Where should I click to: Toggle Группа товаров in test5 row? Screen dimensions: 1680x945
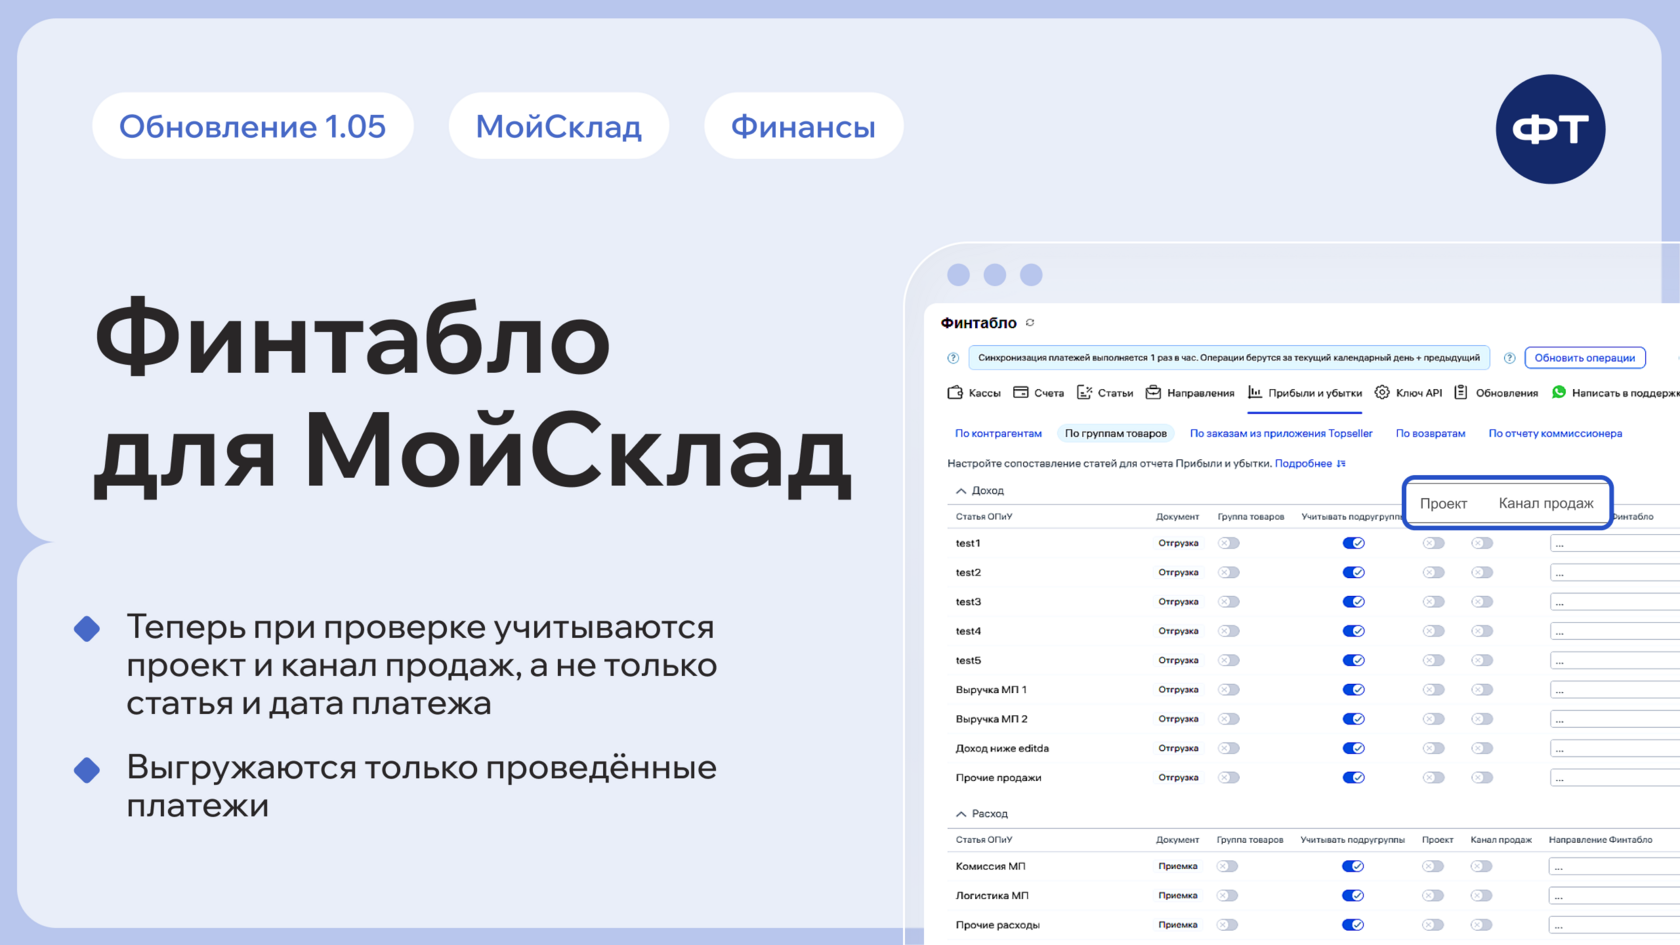[x=1229, y=660]
